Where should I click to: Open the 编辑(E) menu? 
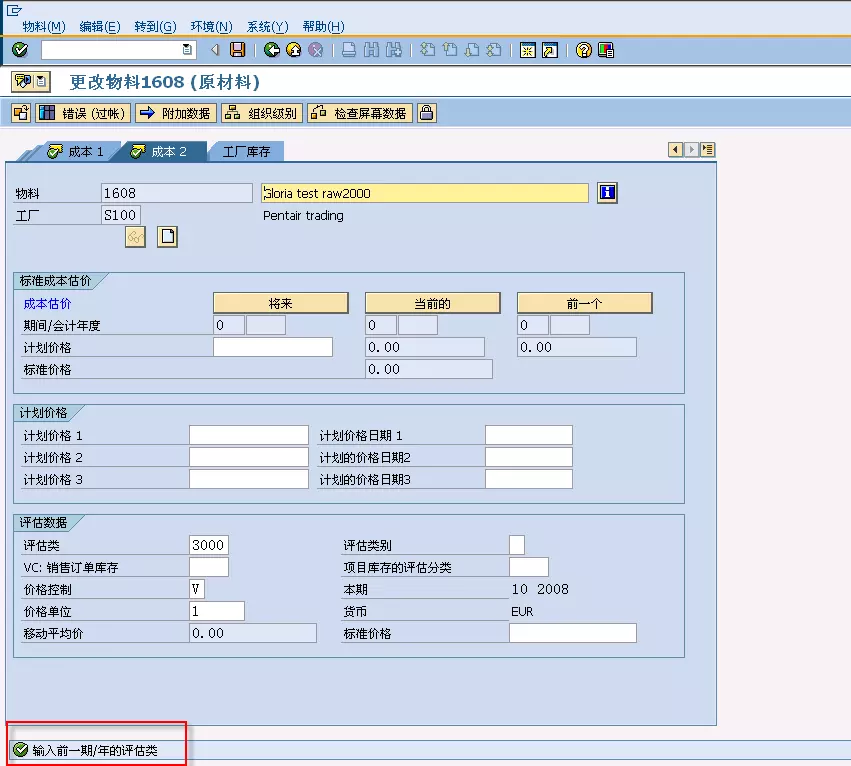(x=100, y=27)
